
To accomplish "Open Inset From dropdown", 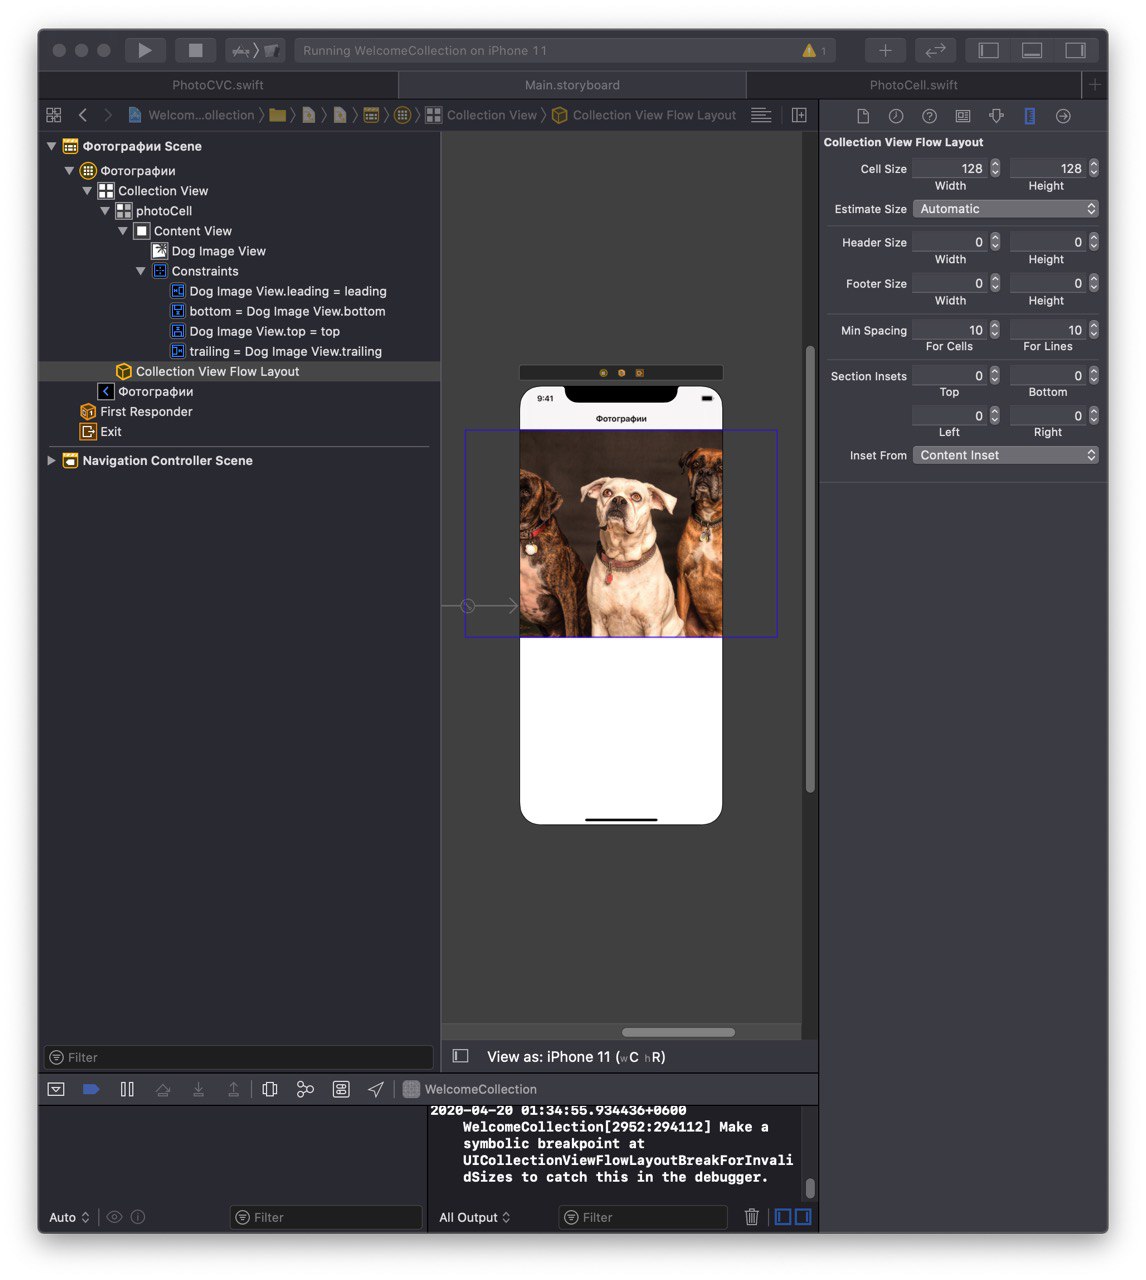I will (1005, 455).
